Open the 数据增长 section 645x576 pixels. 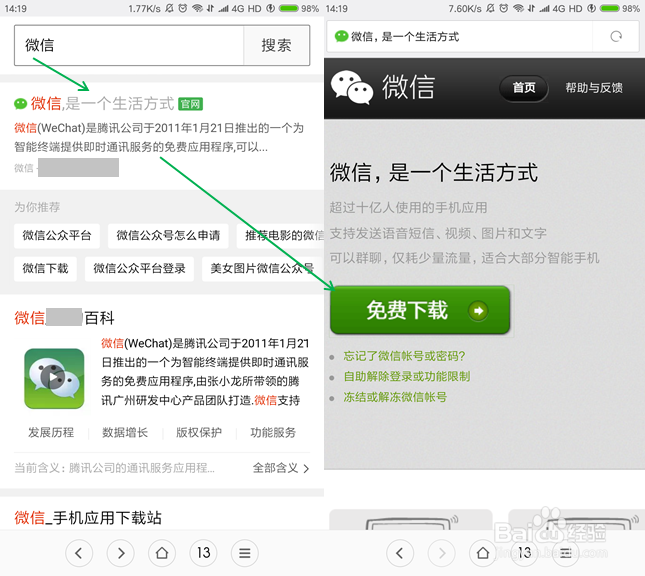click(125, 432)
